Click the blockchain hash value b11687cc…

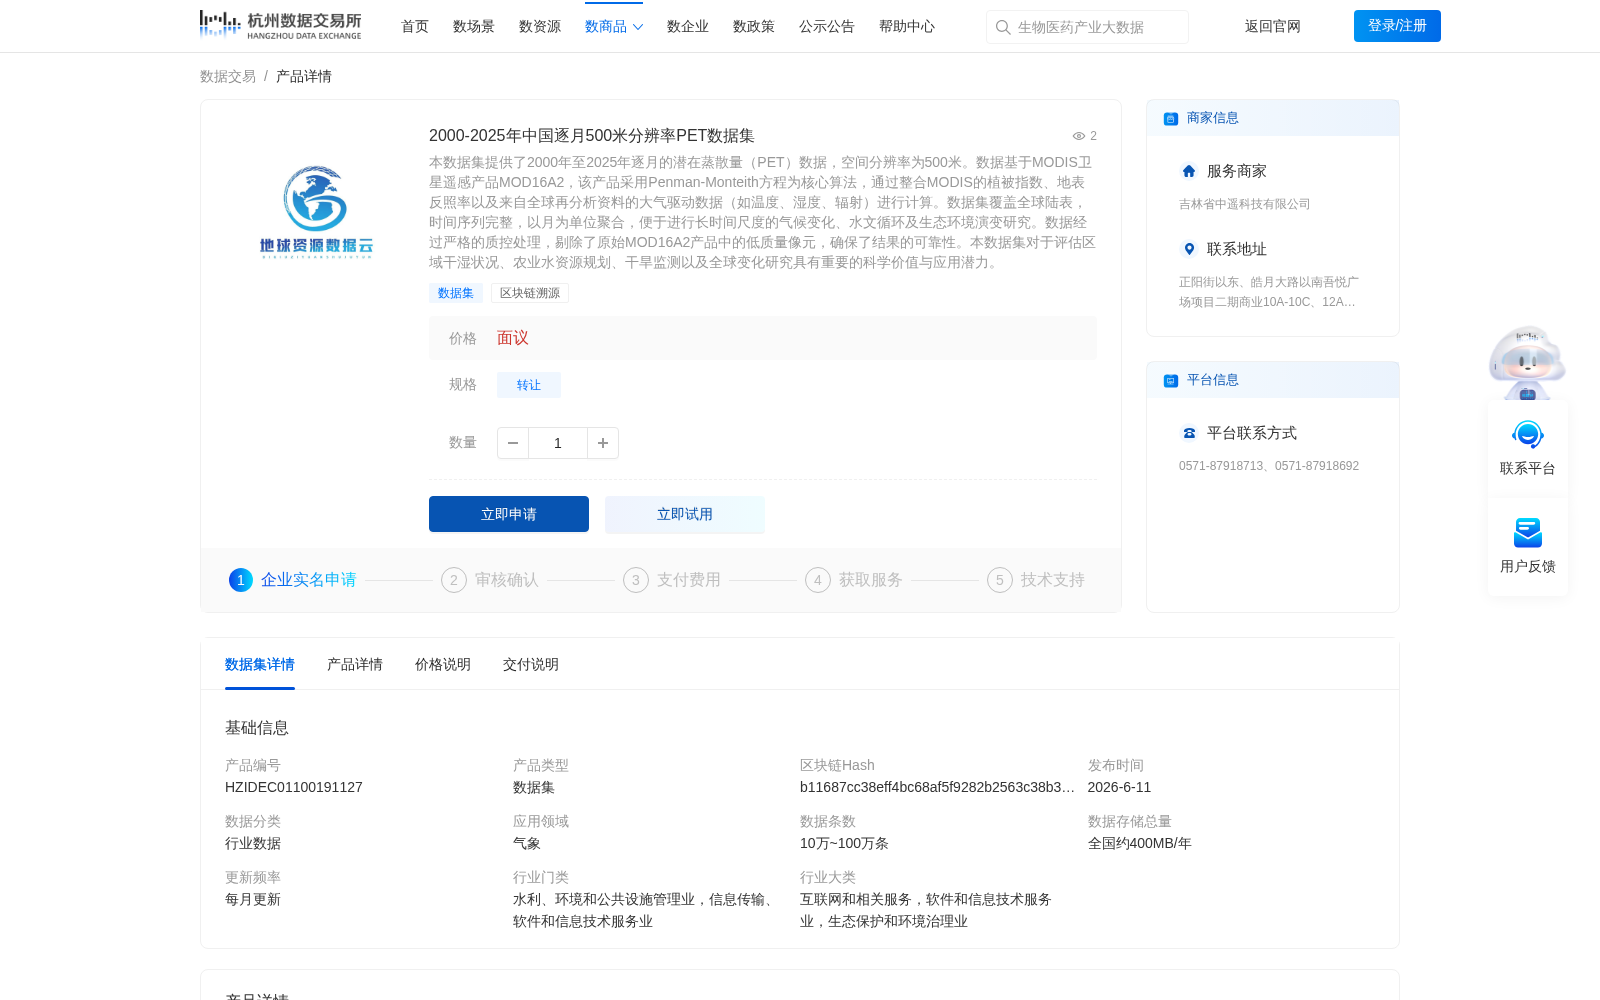pos(937,787)
